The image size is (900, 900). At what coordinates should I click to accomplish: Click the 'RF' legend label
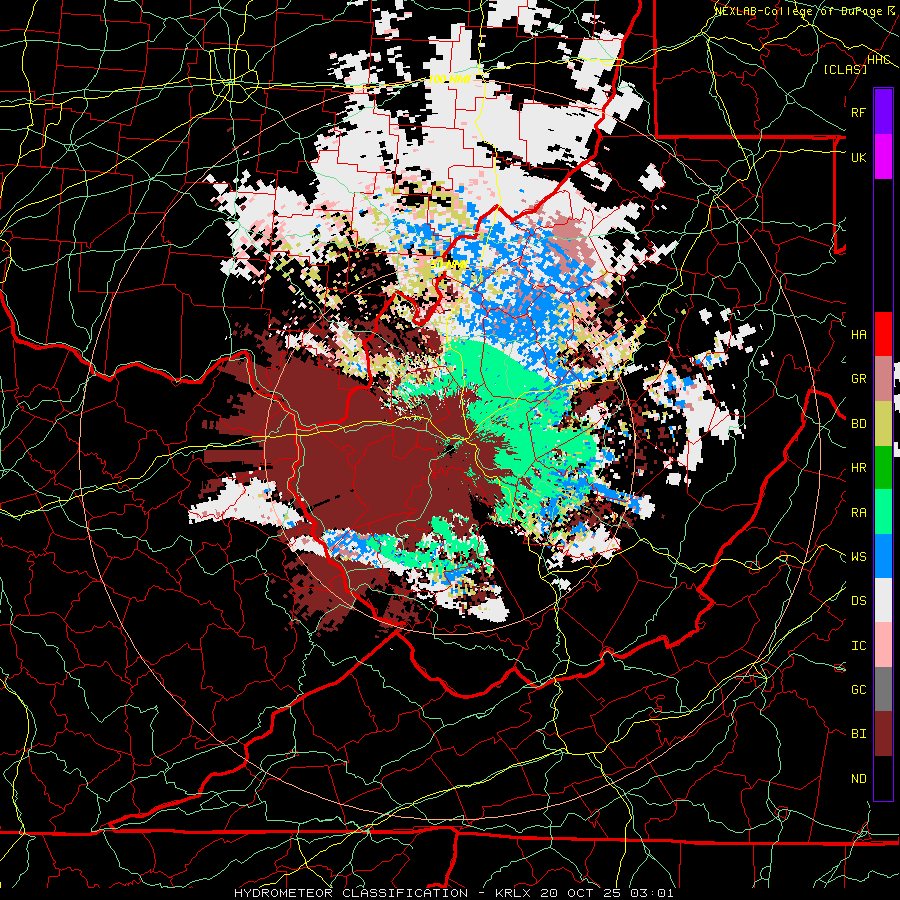(859, 112)
